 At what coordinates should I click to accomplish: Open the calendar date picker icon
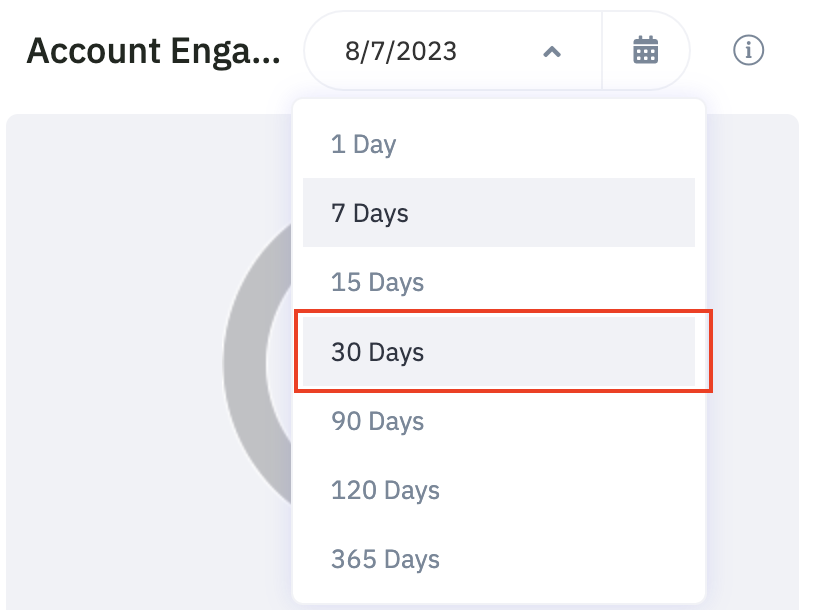645,50
